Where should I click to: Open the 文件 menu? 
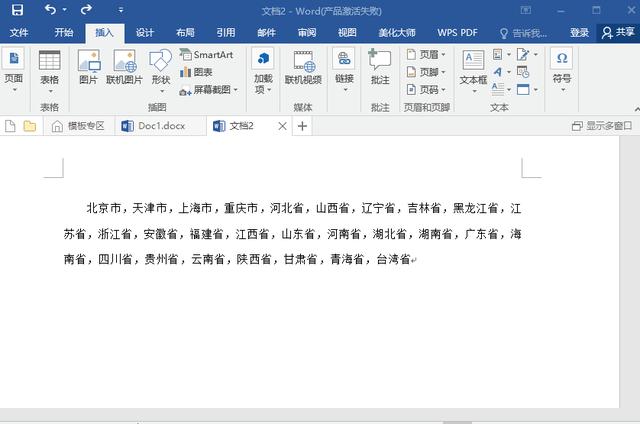coord(19,33)
